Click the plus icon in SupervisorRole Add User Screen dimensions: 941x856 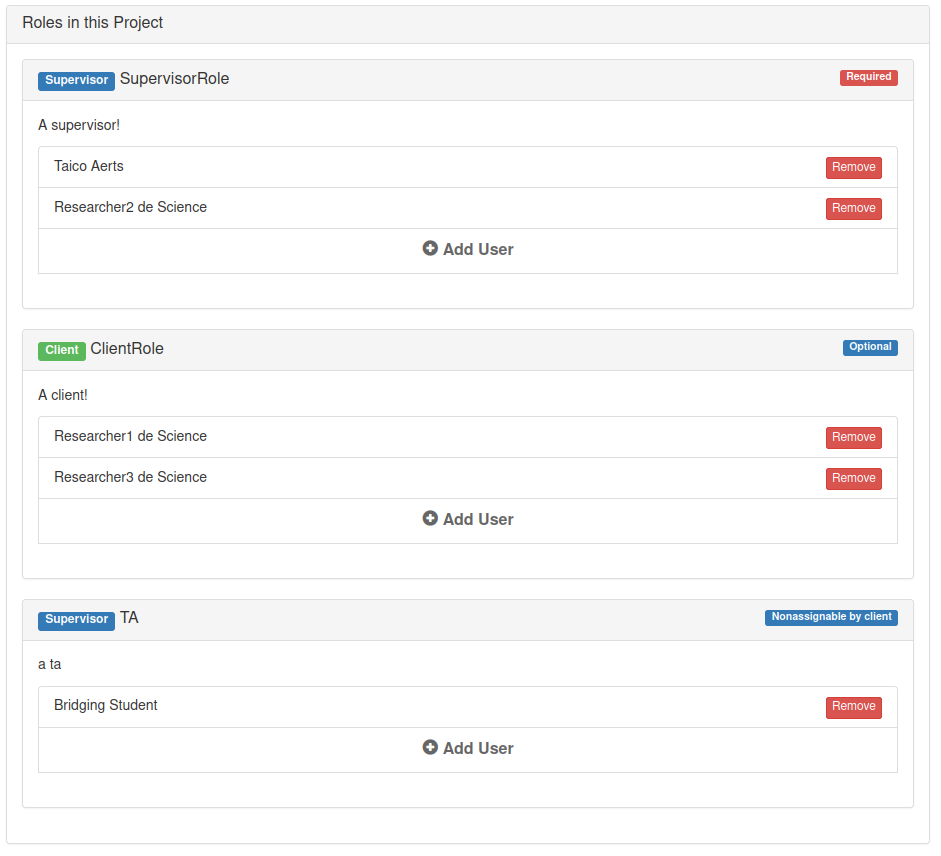coord(430,249)
